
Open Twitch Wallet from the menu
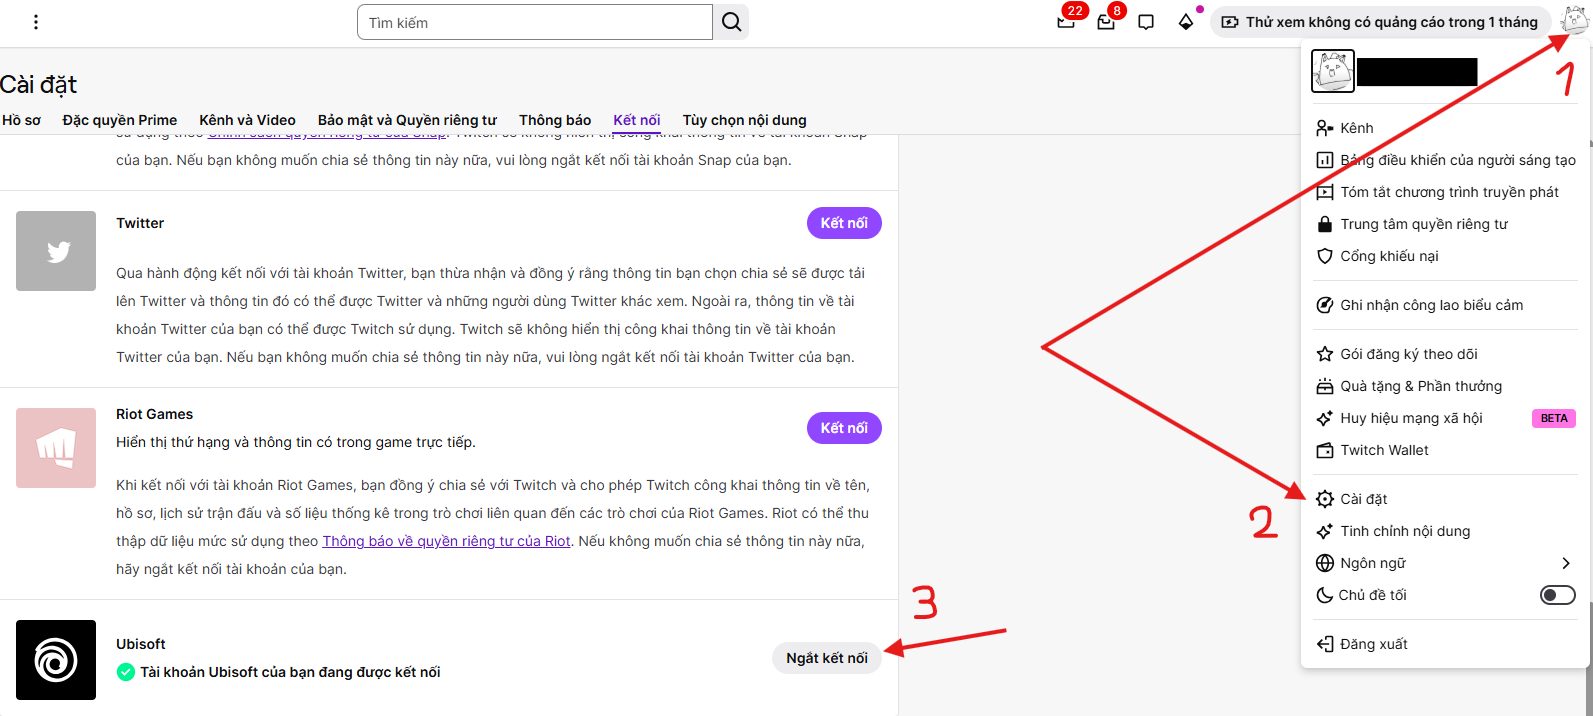pyautogui.click(x=1445, y=450)
